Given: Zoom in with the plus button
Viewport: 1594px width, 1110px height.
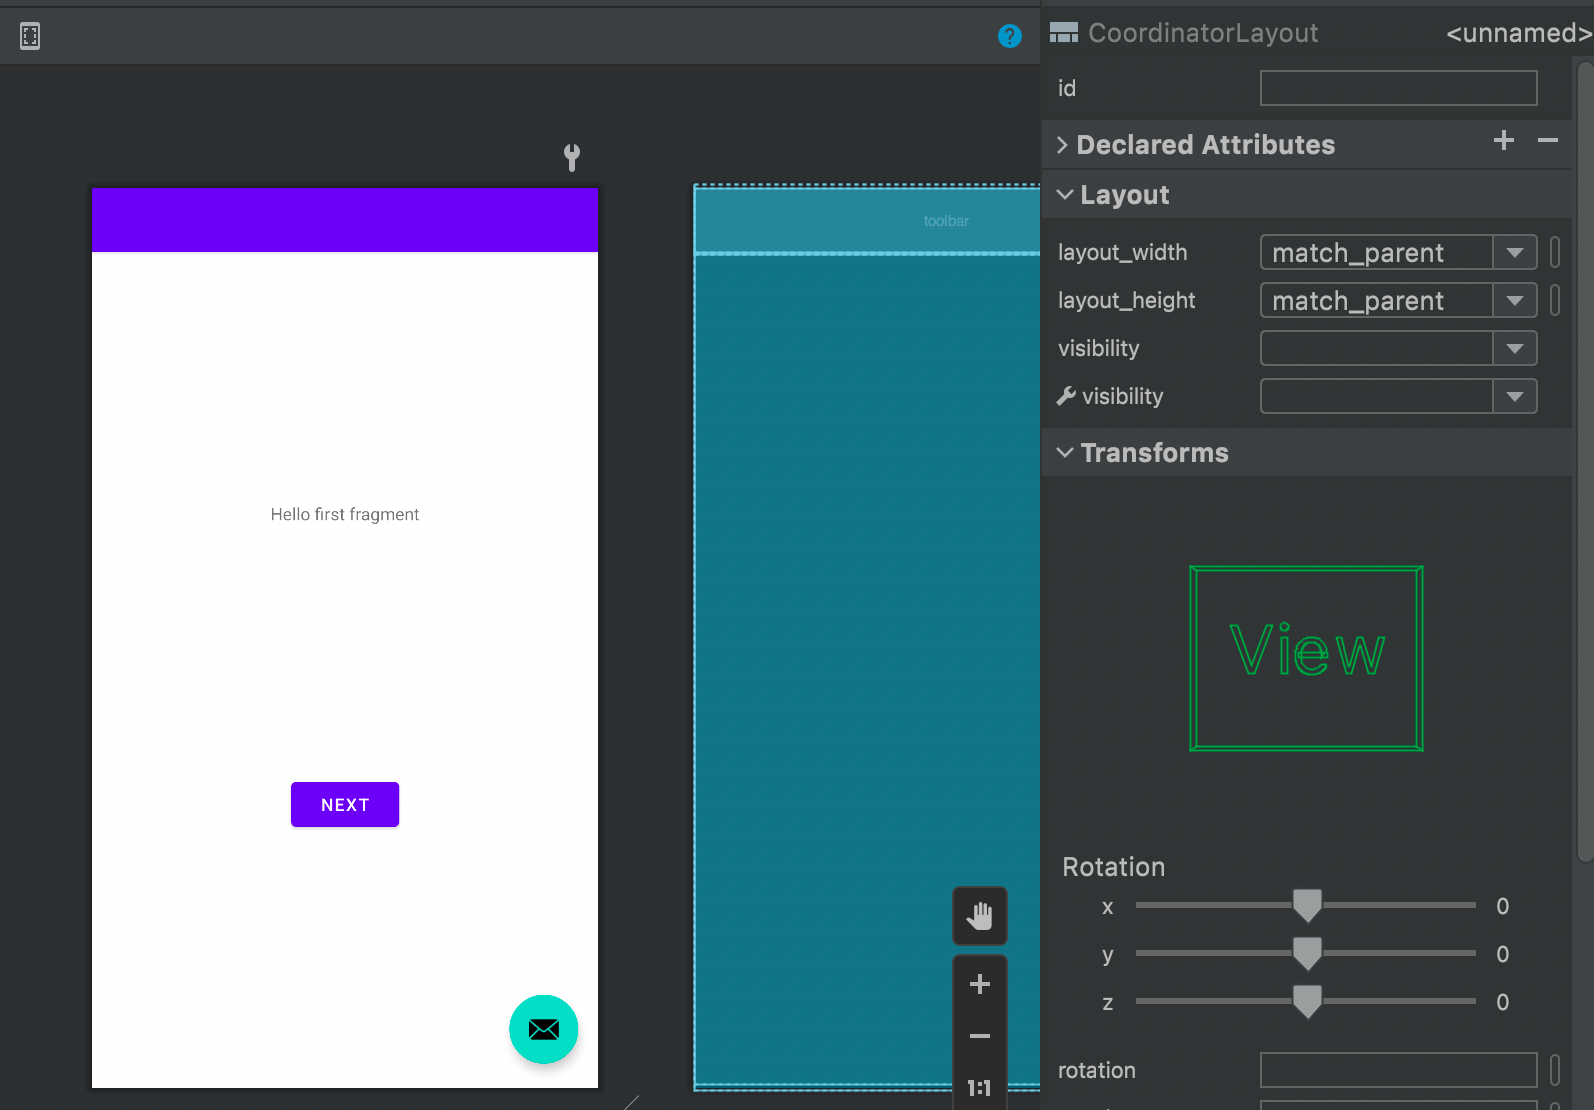Looking at the screenshot, I should [979, 984].
